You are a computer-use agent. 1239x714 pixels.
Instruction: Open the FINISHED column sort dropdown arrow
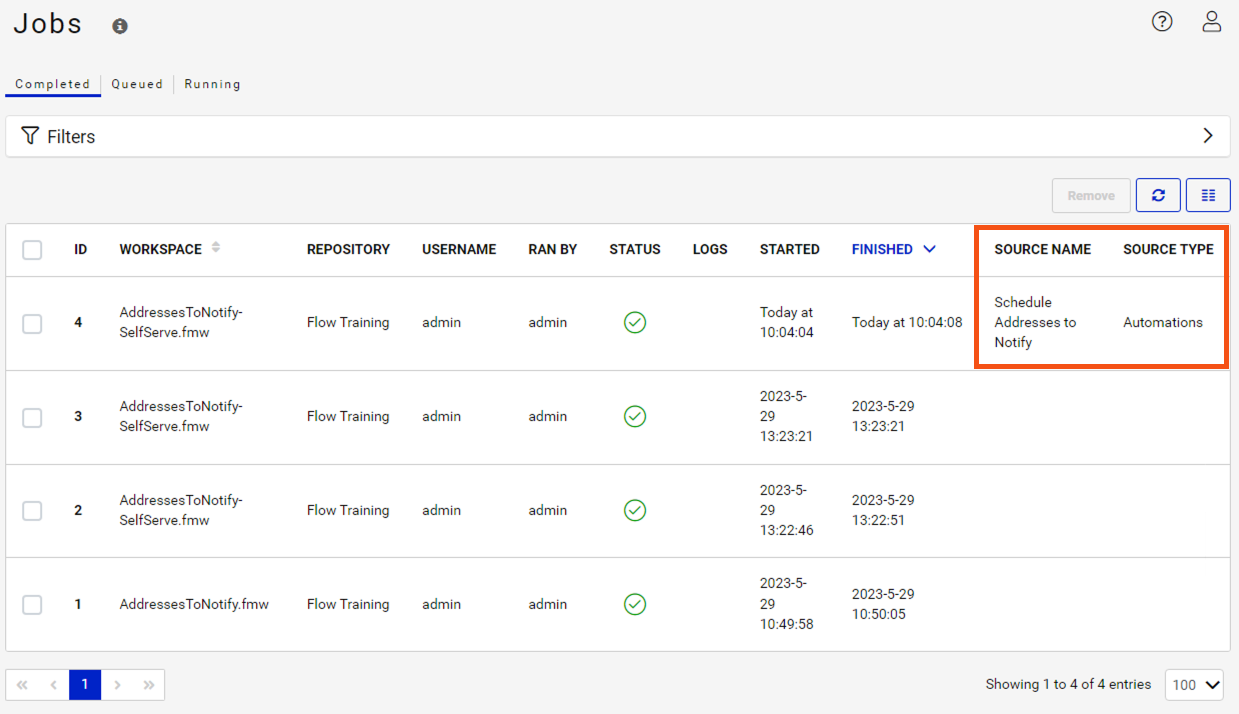[x=930, y=249]
